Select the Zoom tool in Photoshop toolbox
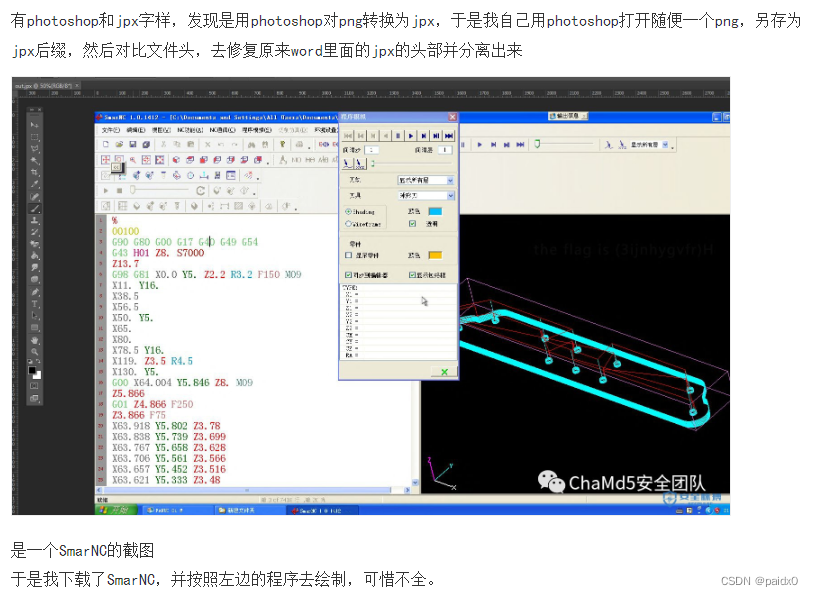This screenshot has height=596, width=813. click(x=34, y=352)
